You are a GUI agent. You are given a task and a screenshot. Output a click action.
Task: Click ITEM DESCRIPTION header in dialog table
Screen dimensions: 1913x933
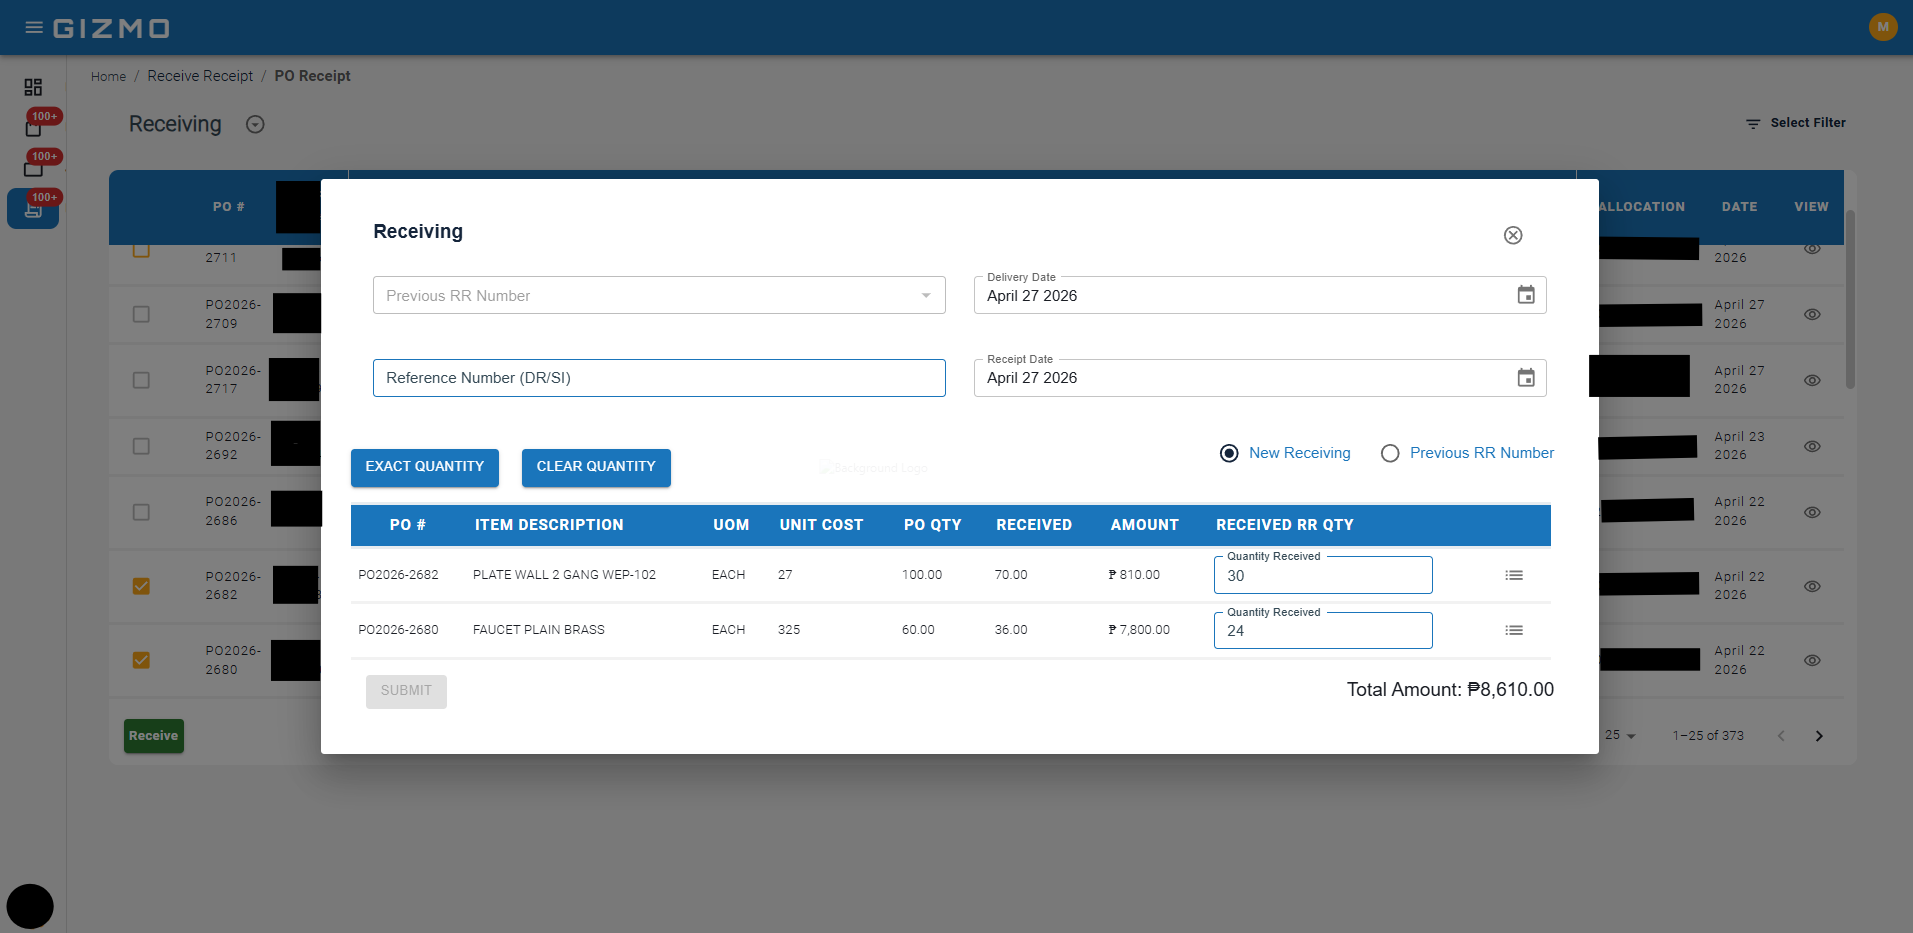click(549, 525)
